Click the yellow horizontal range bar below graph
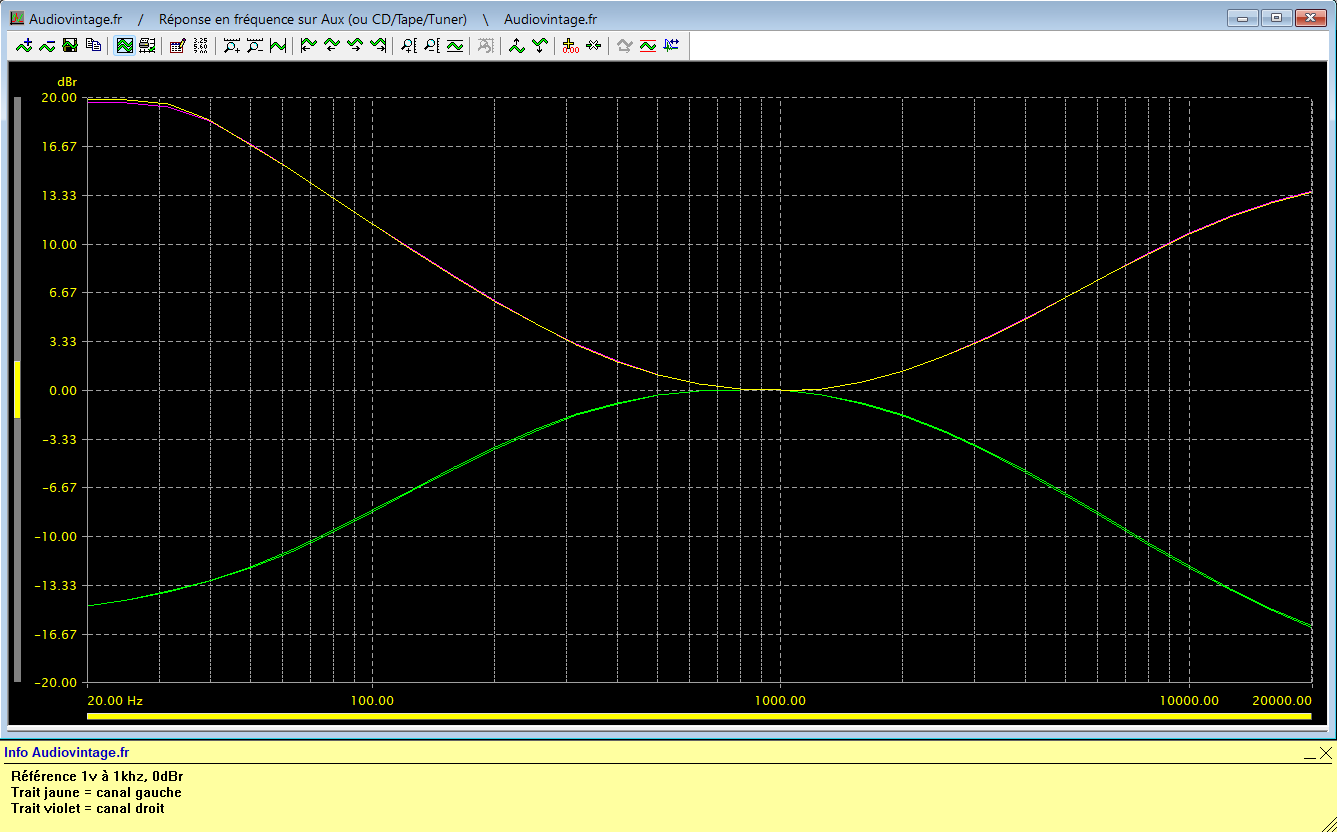Screen dimensions: 1337x832 pos(699,717)
